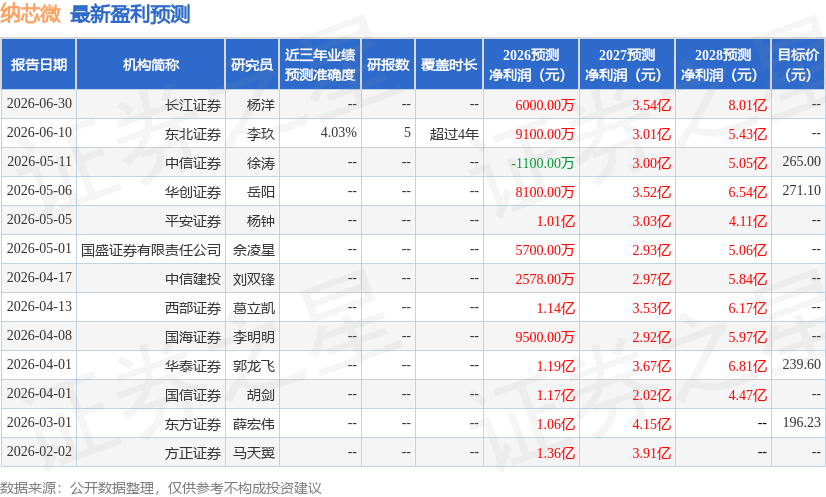Click the 机构简称 column header

click(151, 64)
